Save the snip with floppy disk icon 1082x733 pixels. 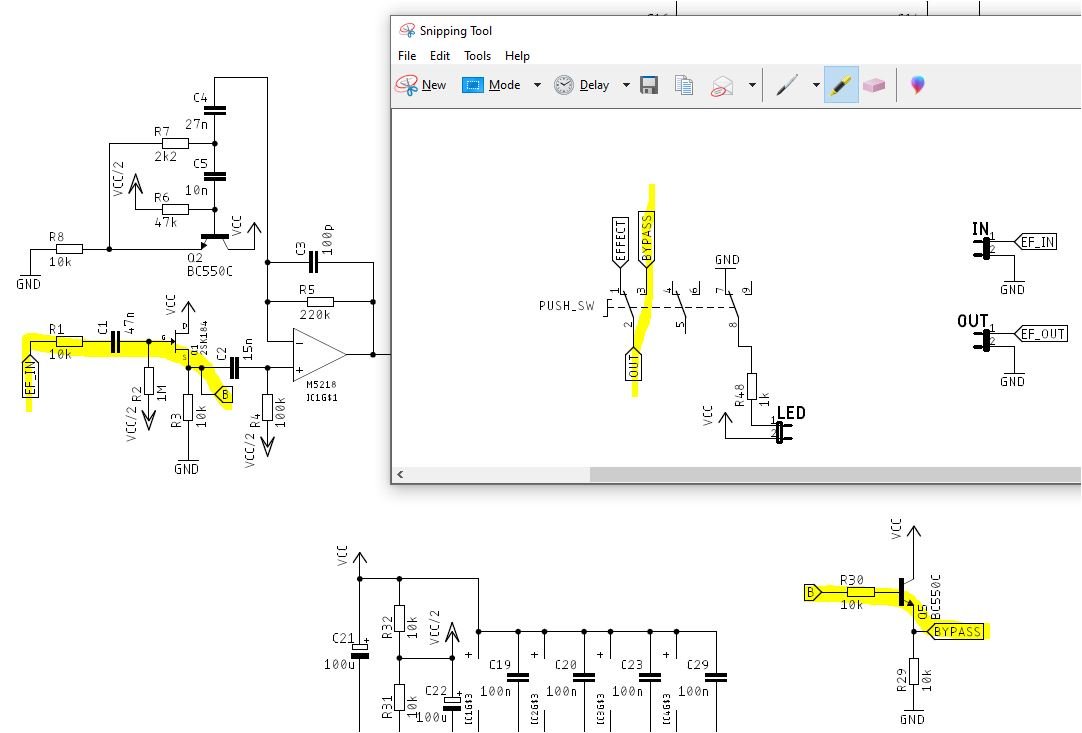(649, 85)
